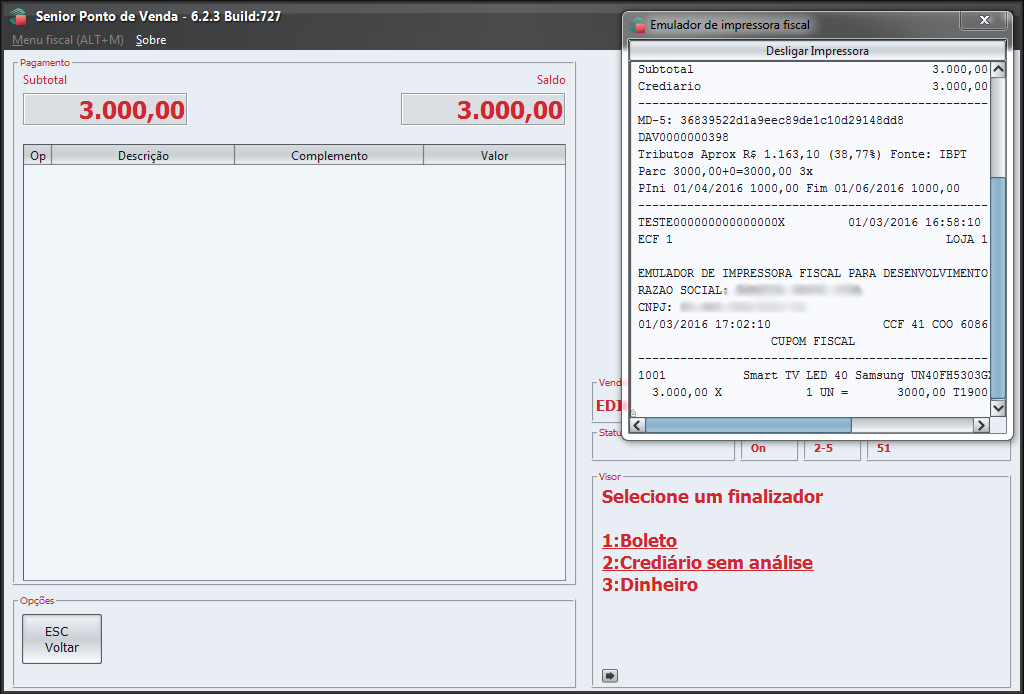This screenshot has width=1024, height=694.
Task: Click the 'ECF 1' text in receipt
Action: (x=655, y=240)
